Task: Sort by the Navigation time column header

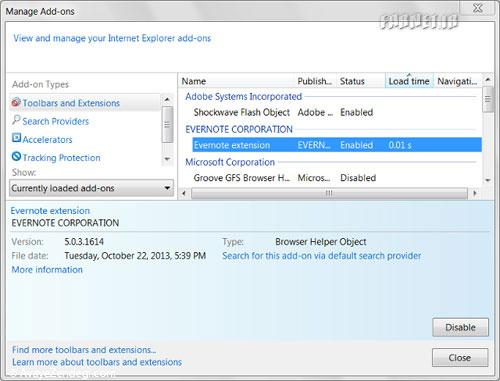Action: 457,81
